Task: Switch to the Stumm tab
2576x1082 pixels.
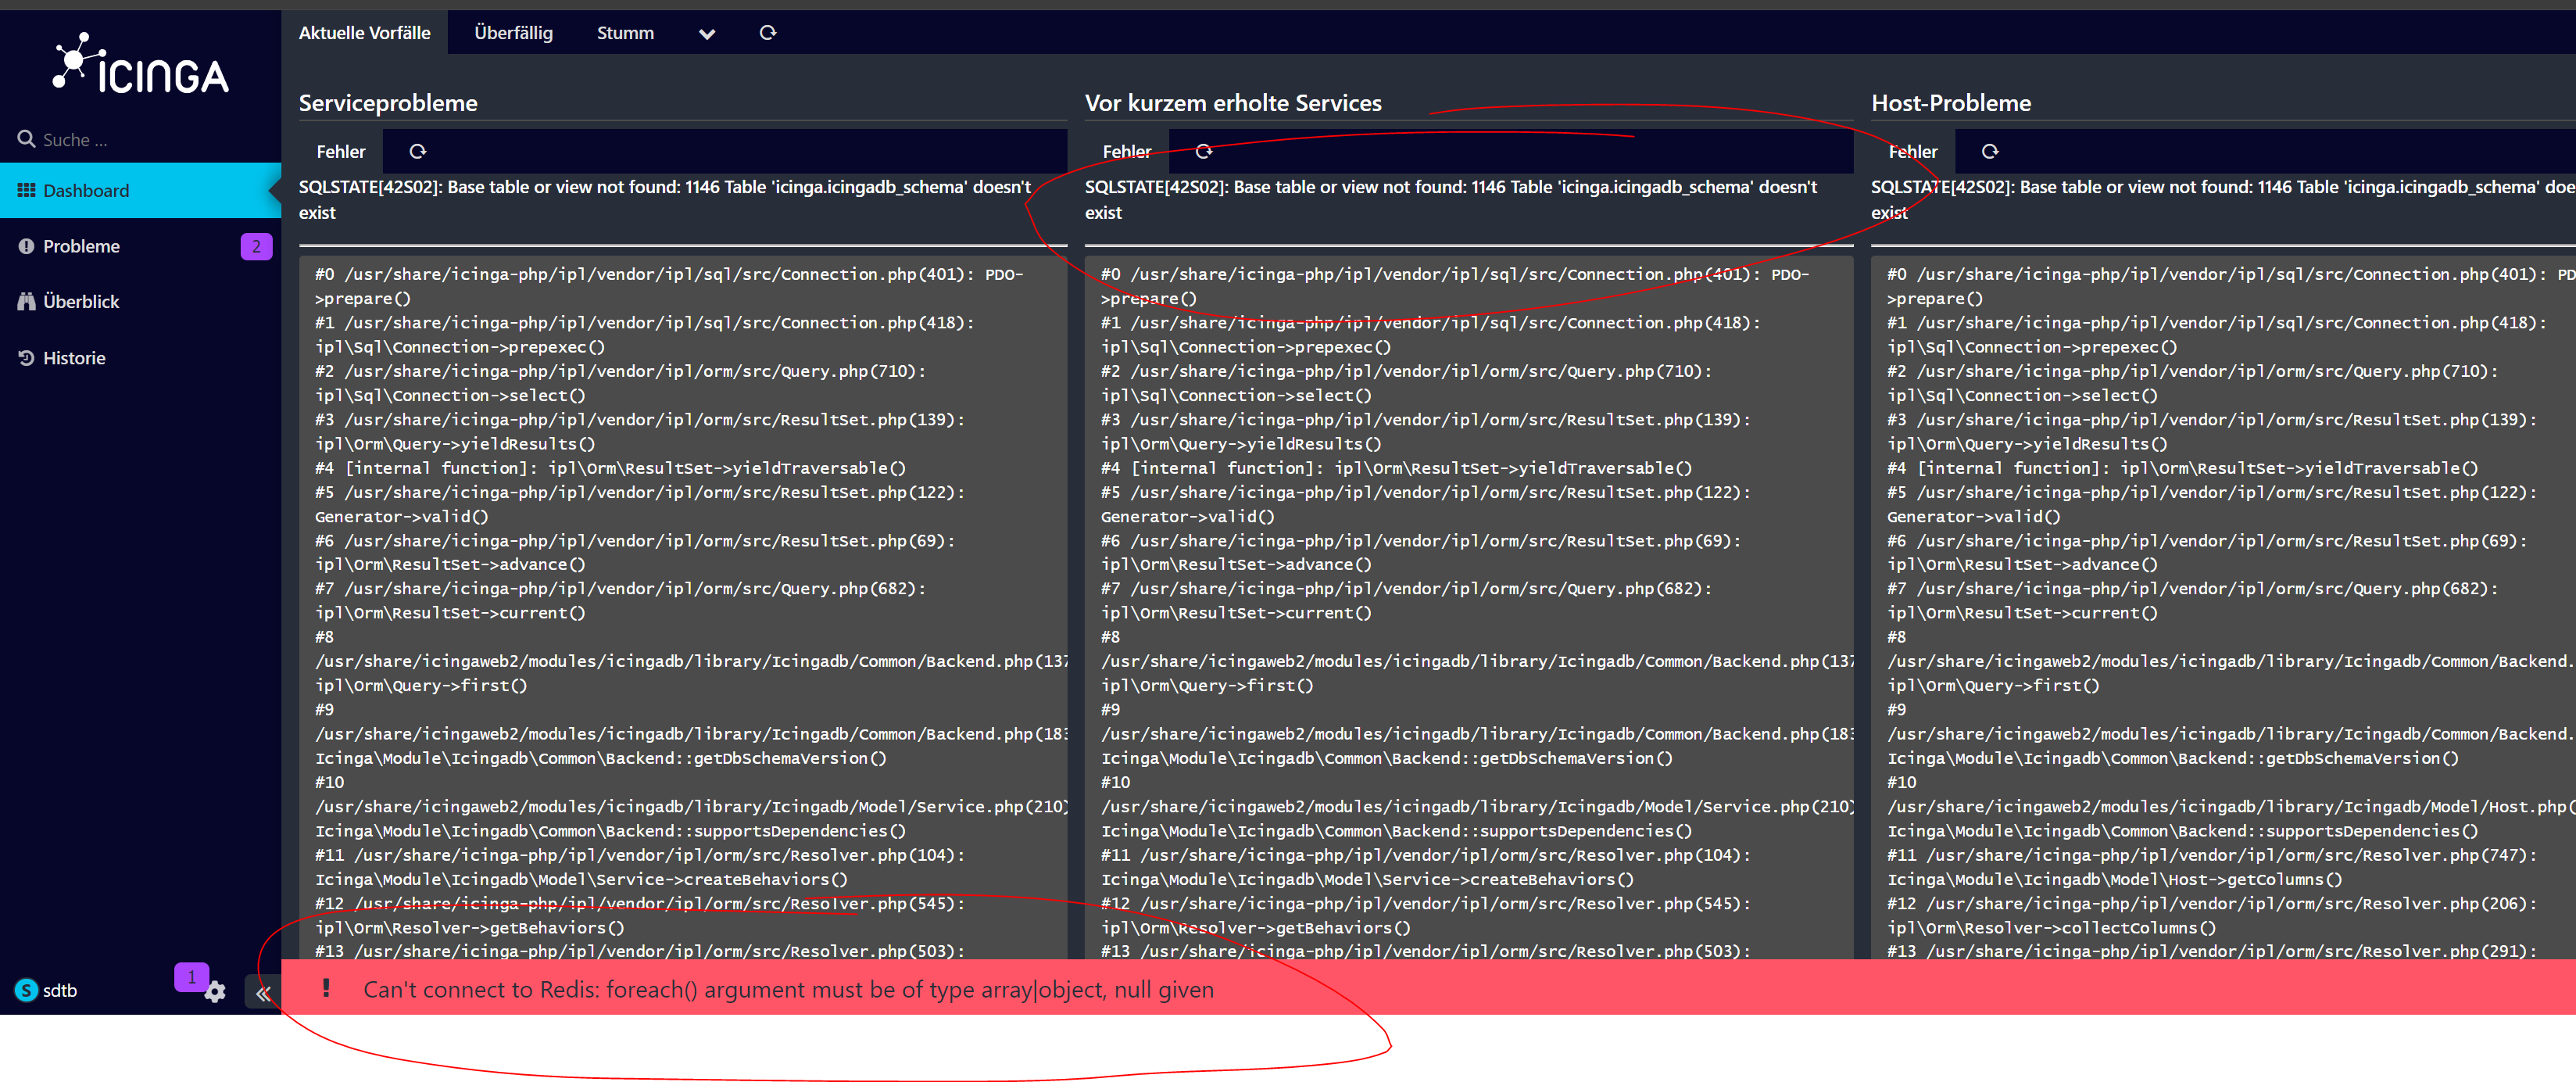Action: [625, 33]
